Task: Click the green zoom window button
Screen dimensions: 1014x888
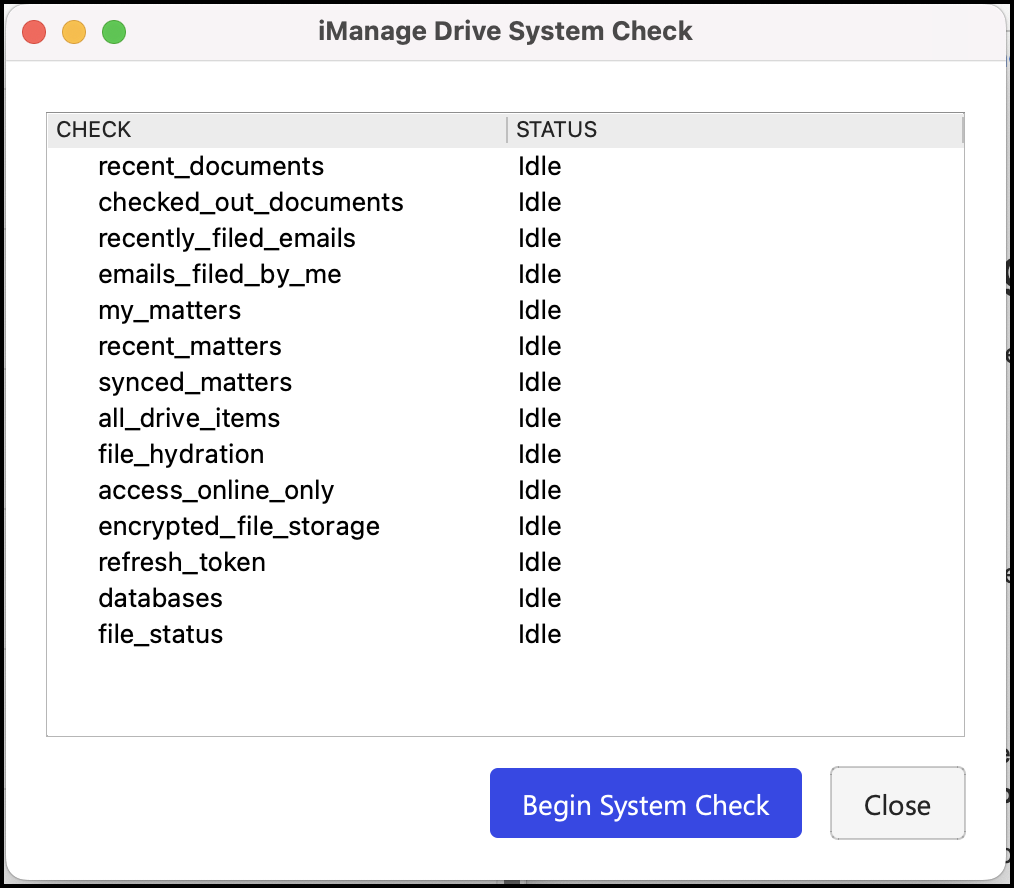Action: pyautogui.click(x=114, y=32)
